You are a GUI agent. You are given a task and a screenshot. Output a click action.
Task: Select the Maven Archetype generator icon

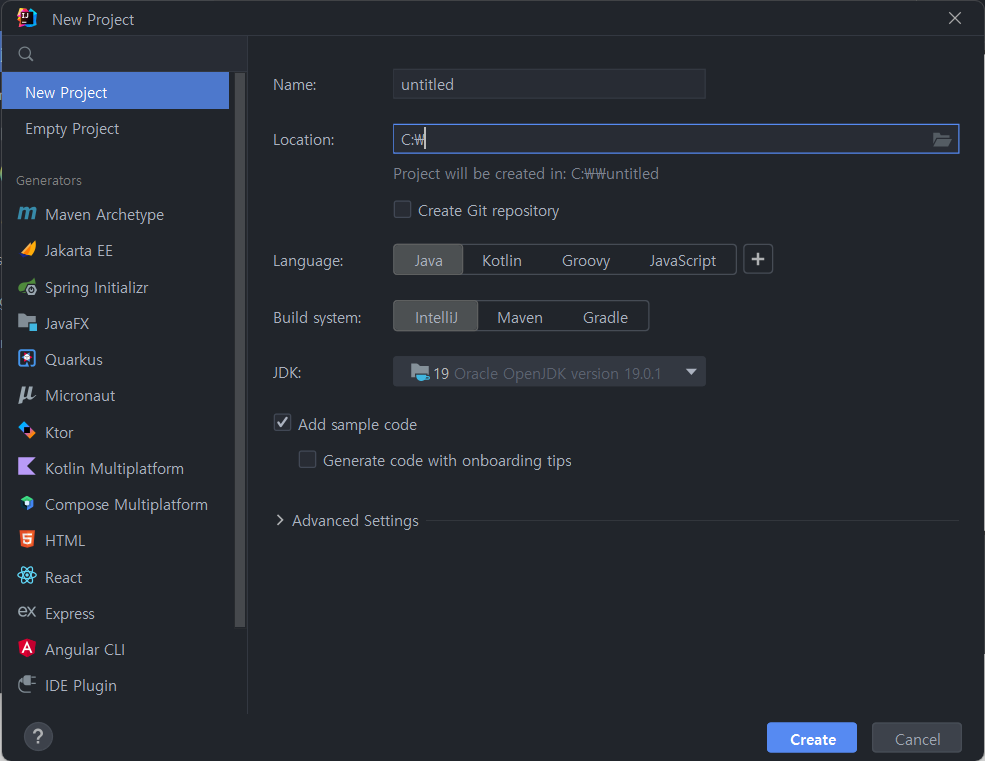click(x=27, y=214)
